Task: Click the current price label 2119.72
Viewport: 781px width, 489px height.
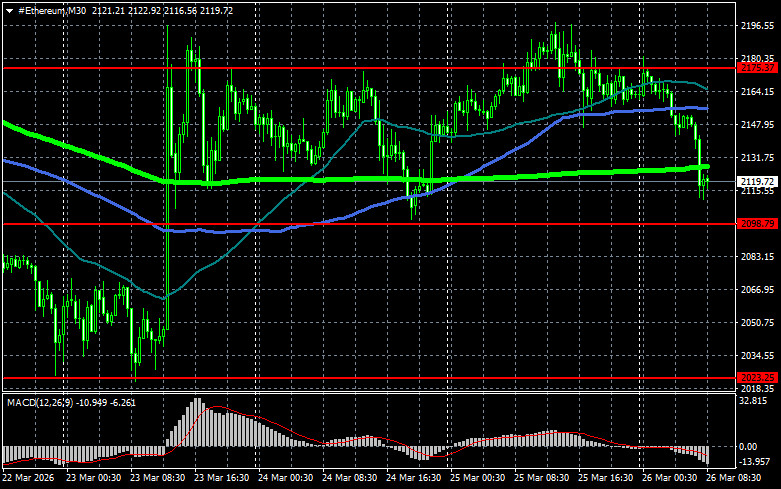Action: coord(757,182)
